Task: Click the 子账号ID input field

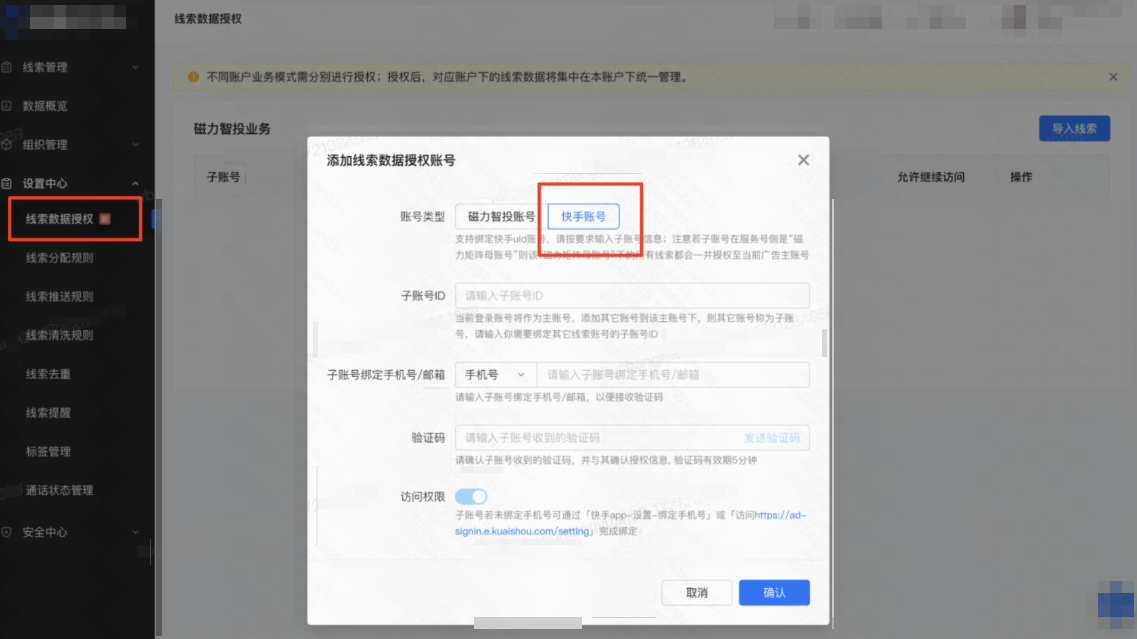Action: [x=630, y=295]
